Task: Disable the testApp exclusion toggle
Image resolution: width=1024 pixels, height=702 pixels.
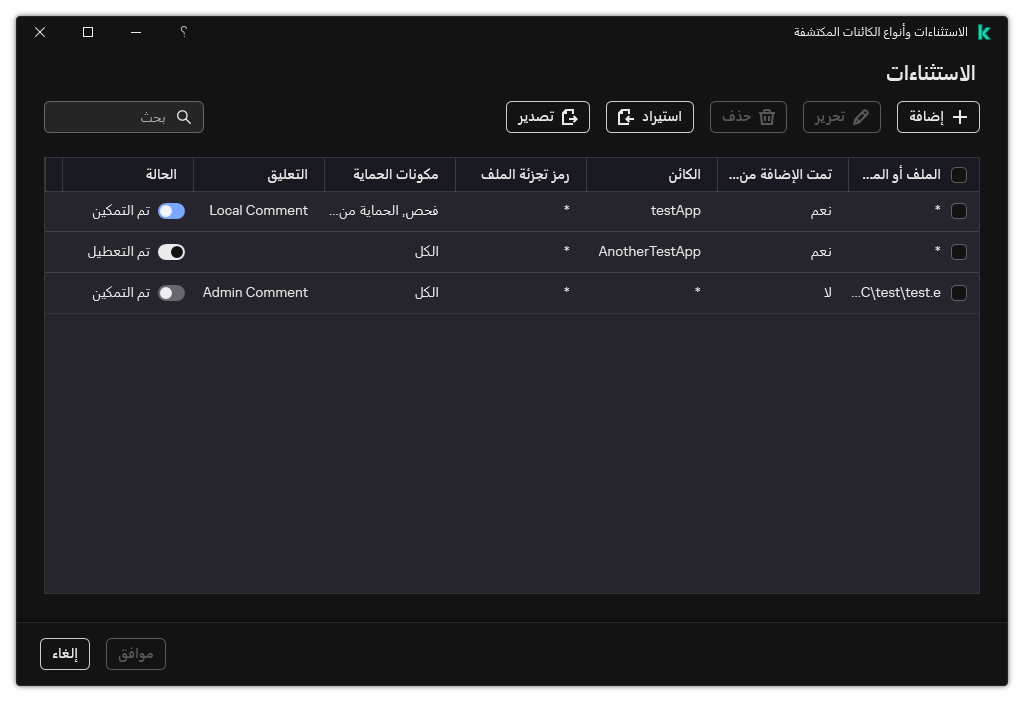Action: point(171,211)
